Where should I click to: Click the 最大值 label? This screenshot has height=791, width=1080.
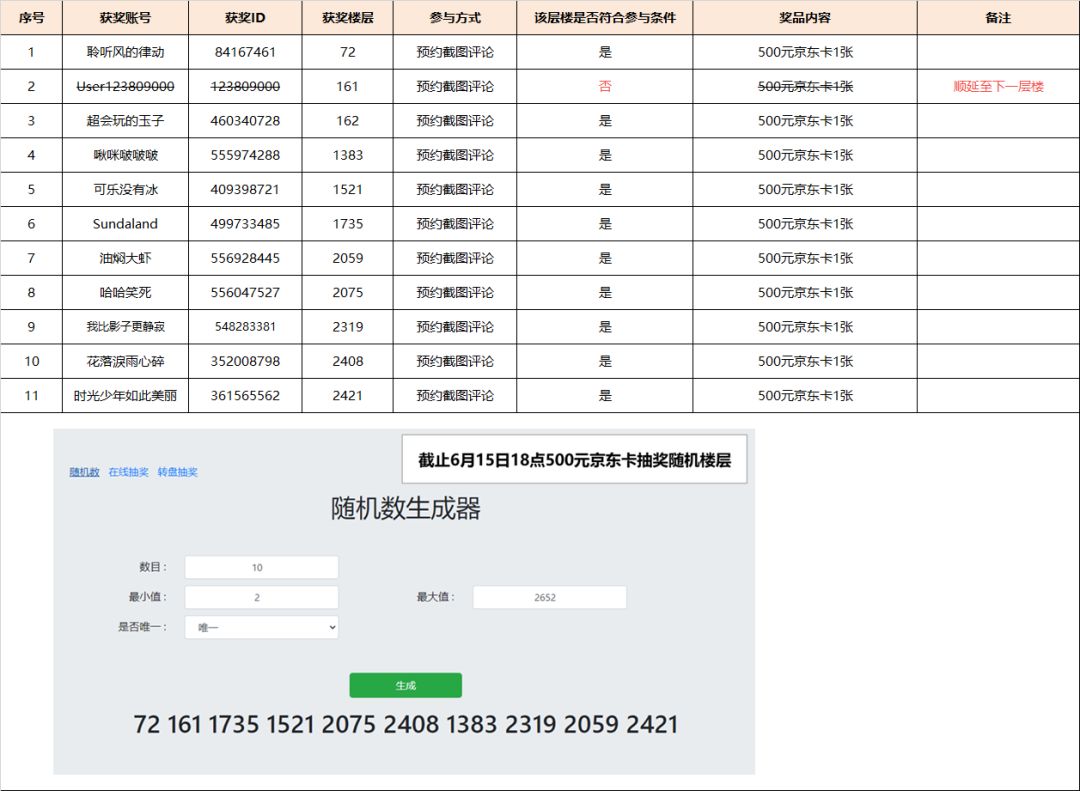tap(435, 597)
